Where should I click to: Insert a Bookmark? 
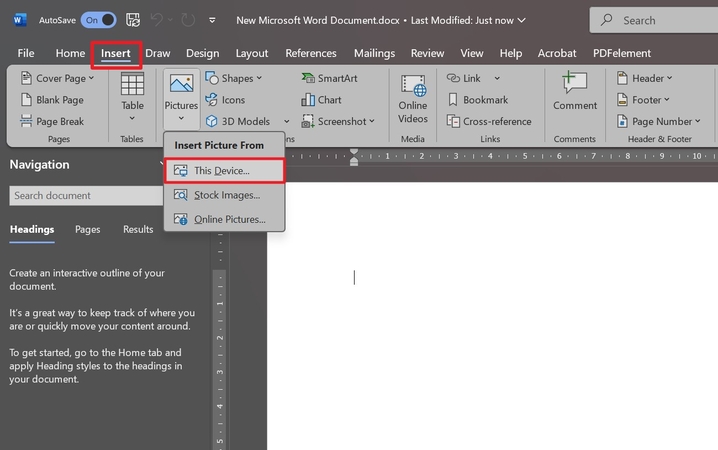tap(478, 100)
